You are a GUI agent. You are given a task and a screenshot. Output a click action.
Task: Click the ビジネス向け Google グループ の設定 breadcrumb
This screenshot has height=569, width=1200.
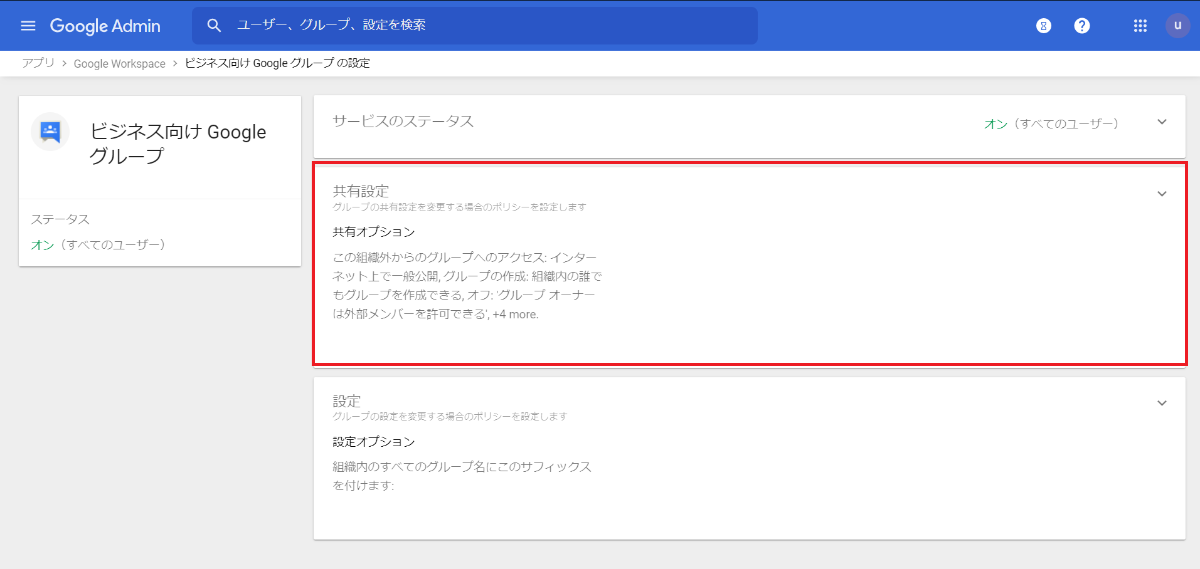pos(278,63)
